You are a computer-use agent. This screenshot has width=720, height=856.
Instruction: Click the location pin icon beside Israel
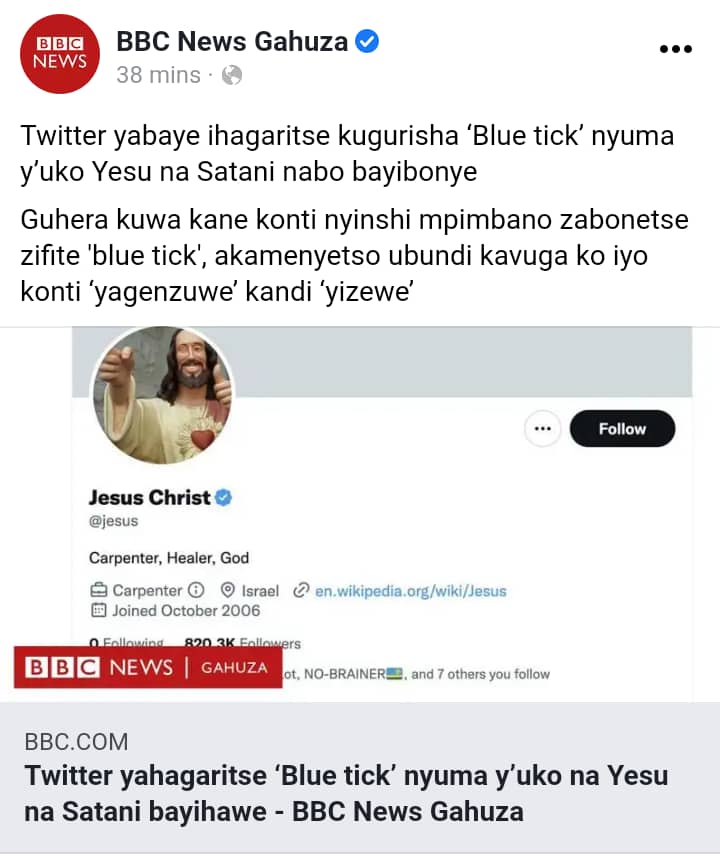coord(228,590)
